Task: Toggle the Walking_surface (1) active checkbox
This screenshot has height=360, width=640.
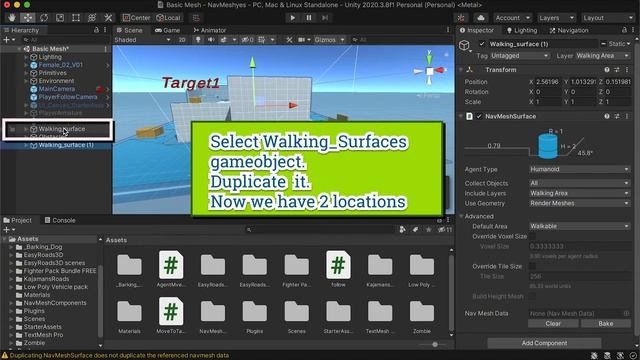Action: pyautogui.click(x=482, y=44)
